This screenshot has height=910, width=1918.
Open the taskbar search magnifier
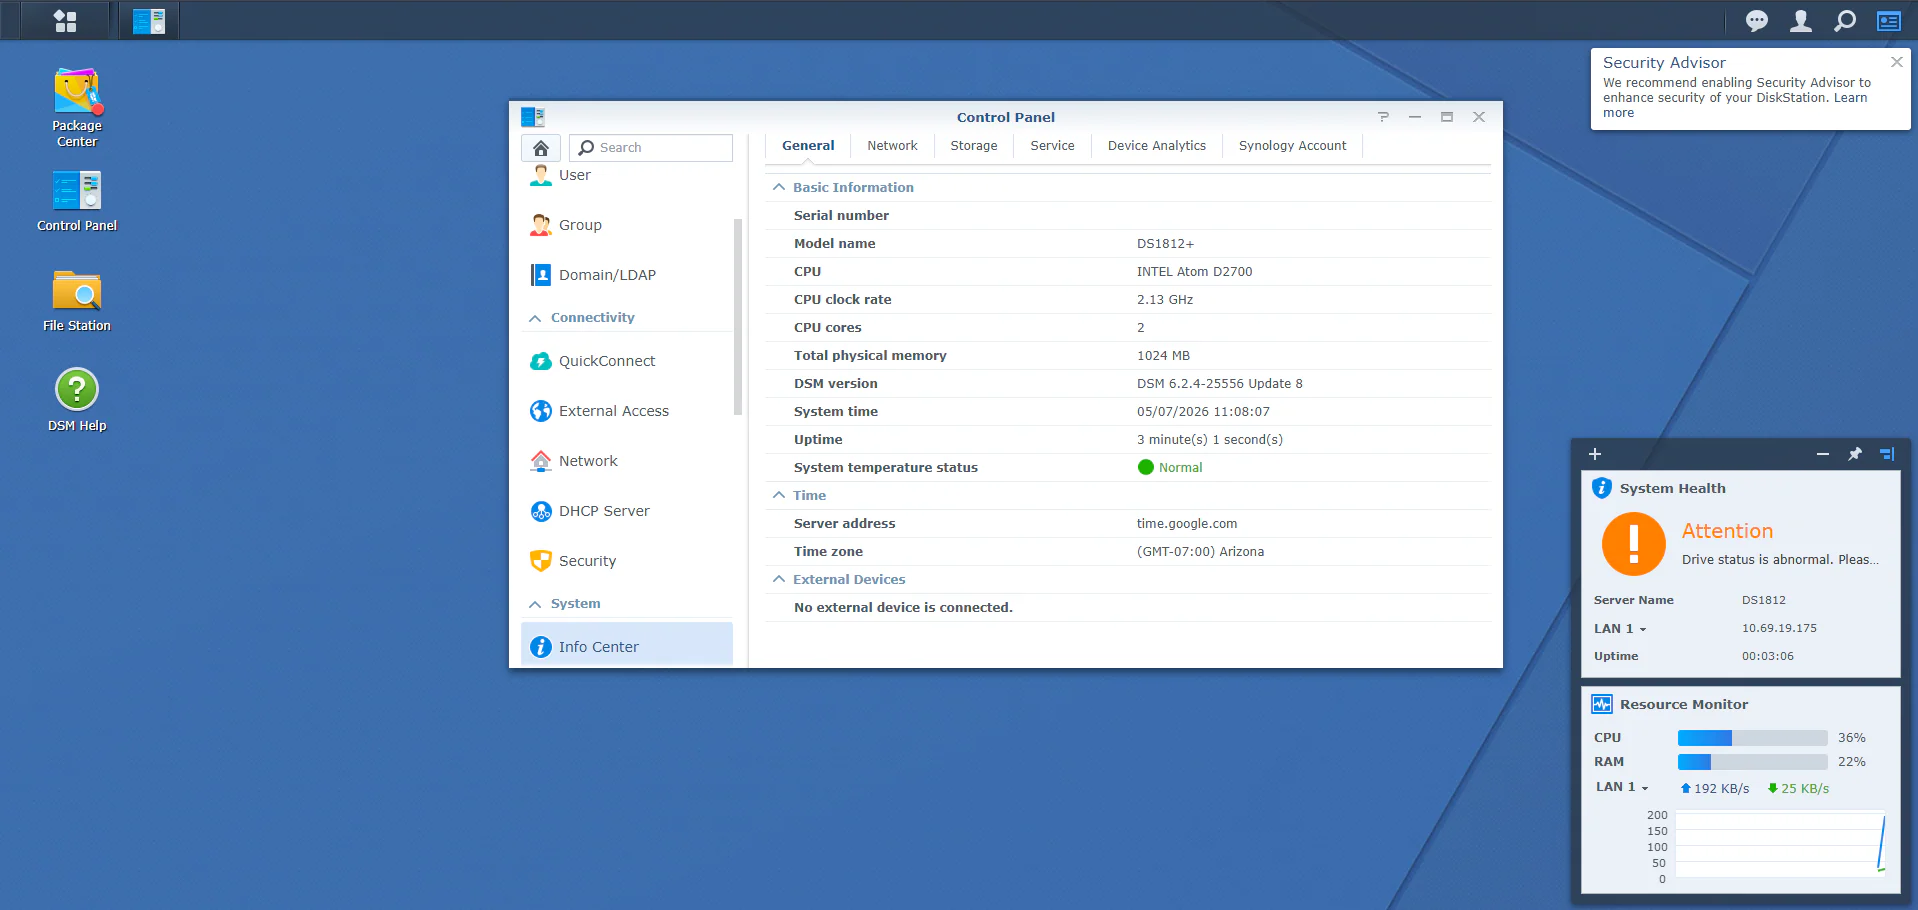(1845, 20)
